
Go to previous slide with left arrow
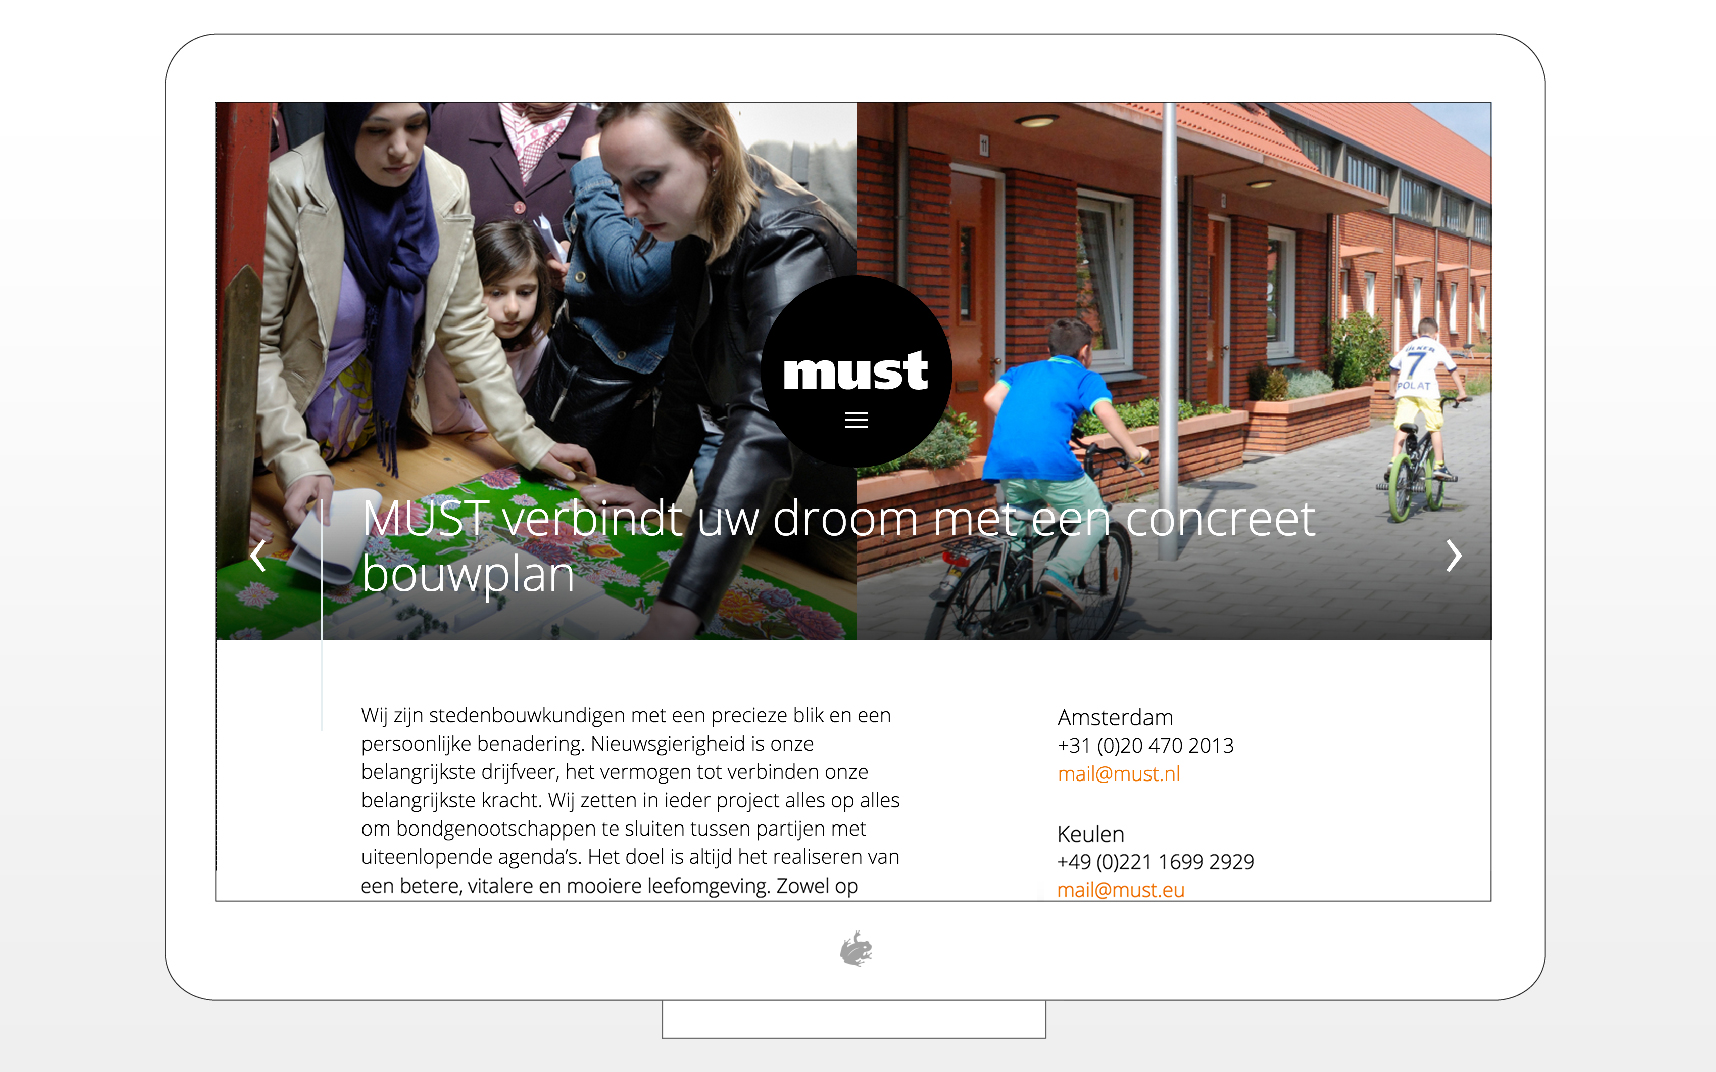[258, 555]
